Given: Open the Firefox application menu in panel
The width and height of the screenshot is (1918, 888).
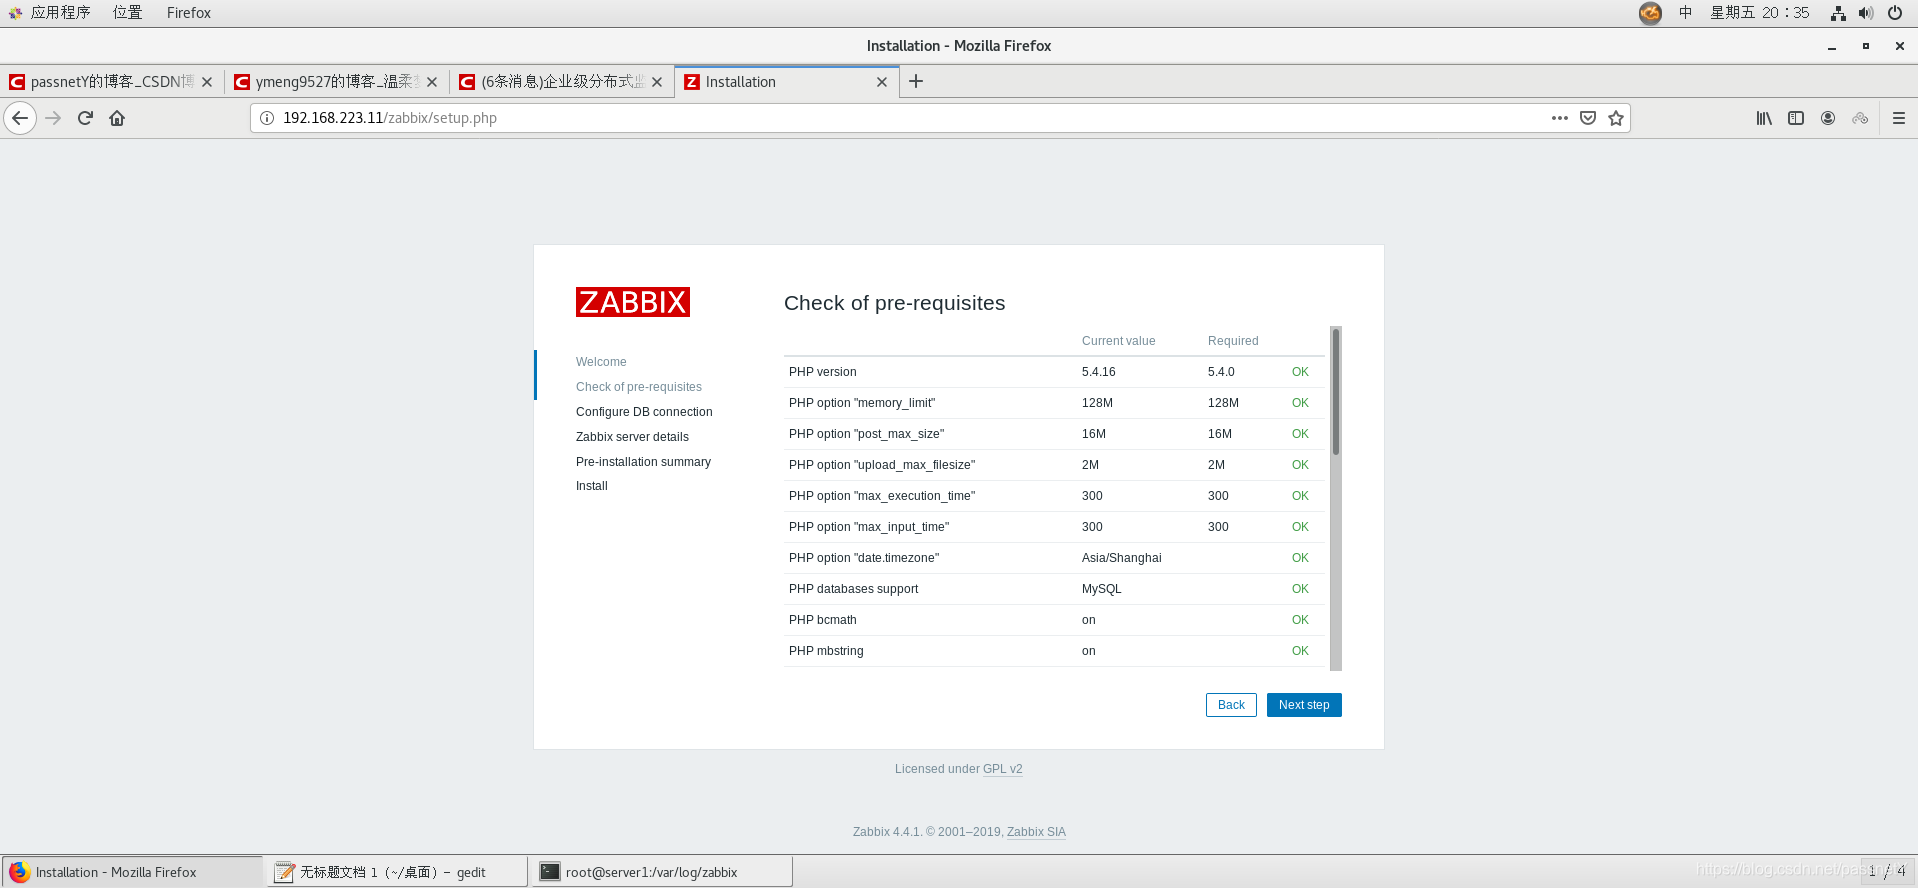Looking at the screenshot, I should click(x=189, y=13).
